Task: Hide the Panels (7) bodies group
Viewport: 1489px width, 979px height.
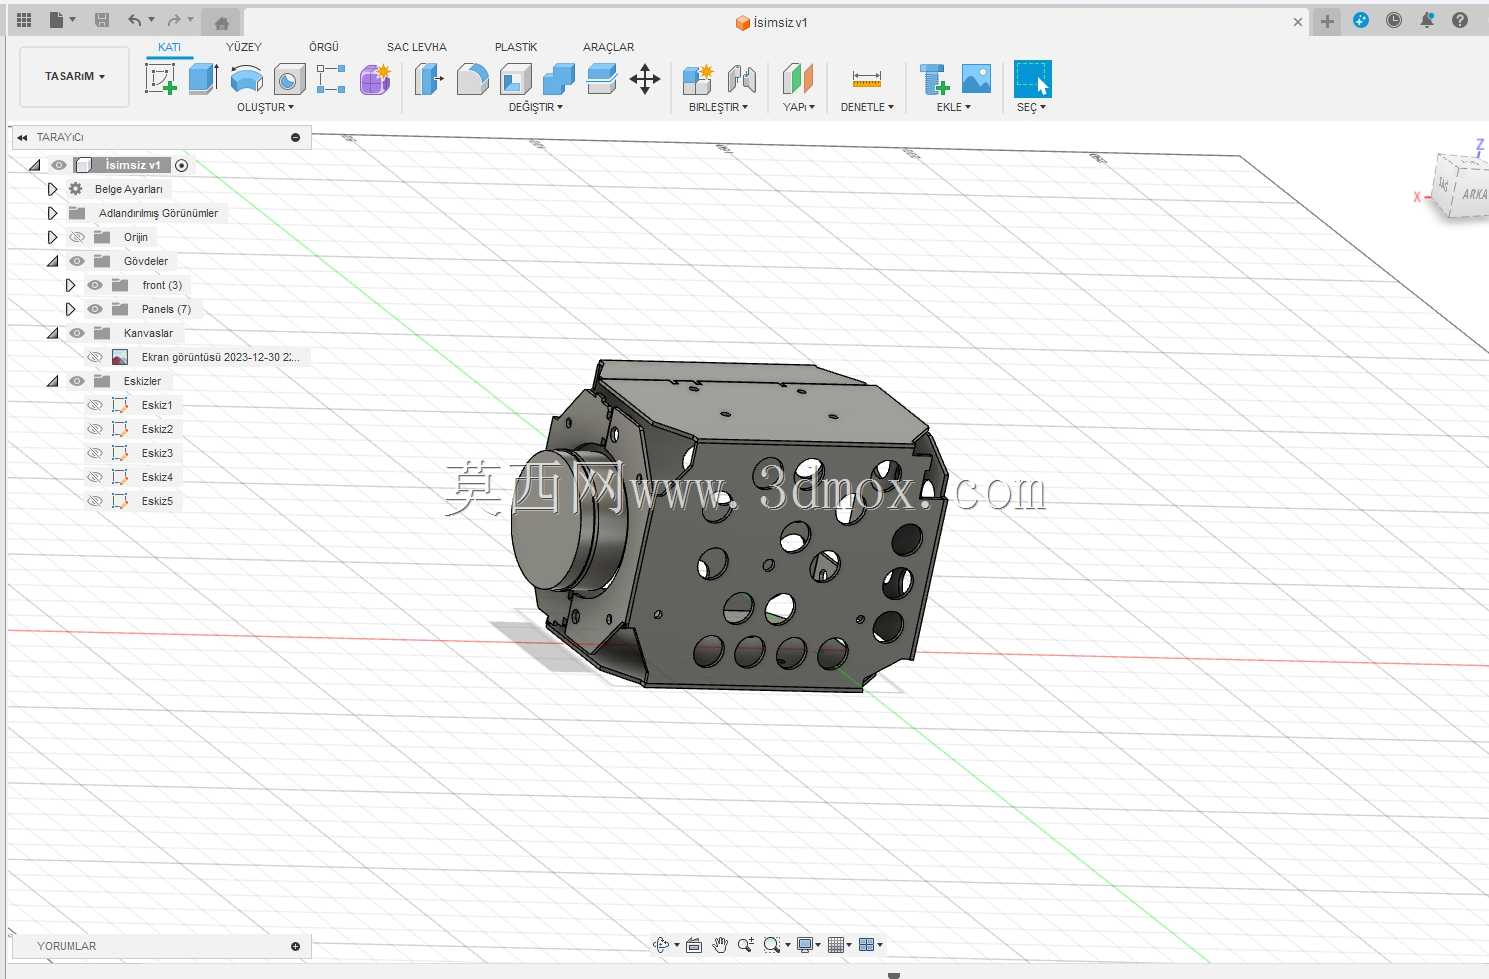Action: [x=95, y=309]
